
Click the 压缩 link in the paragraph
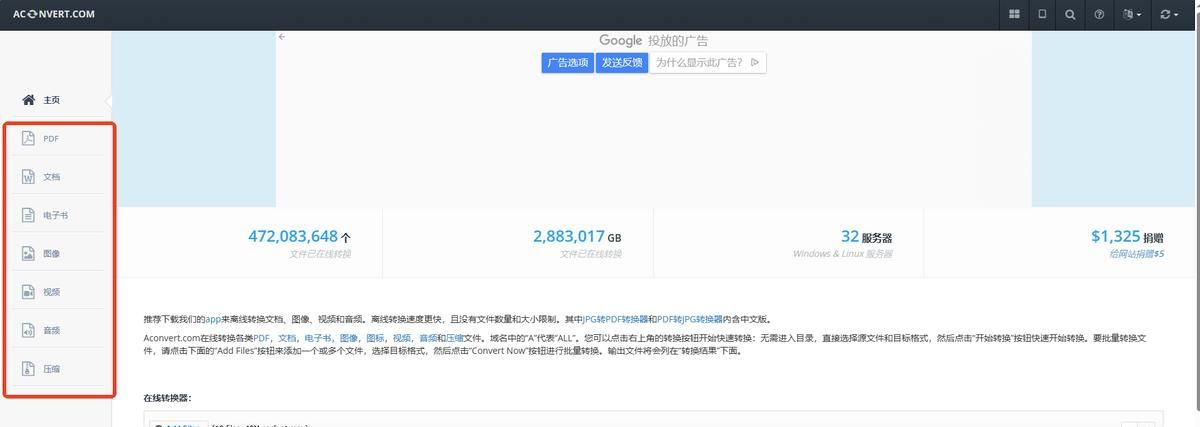[x=455, y=338]
